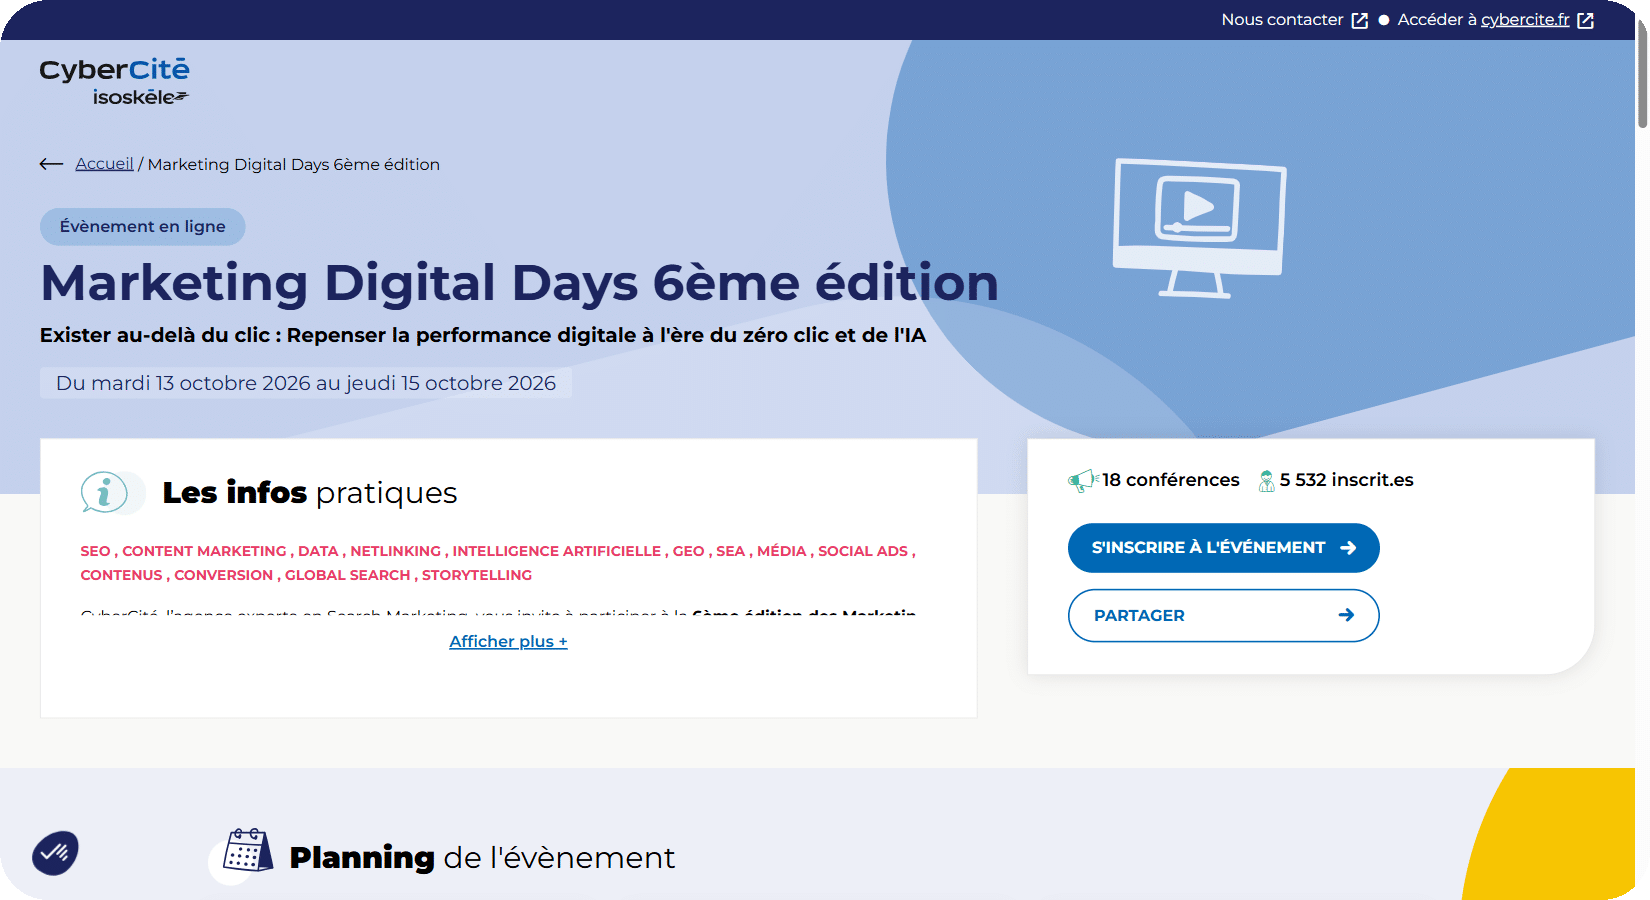Click the Les infos pratiques heading

pos(310,493)
